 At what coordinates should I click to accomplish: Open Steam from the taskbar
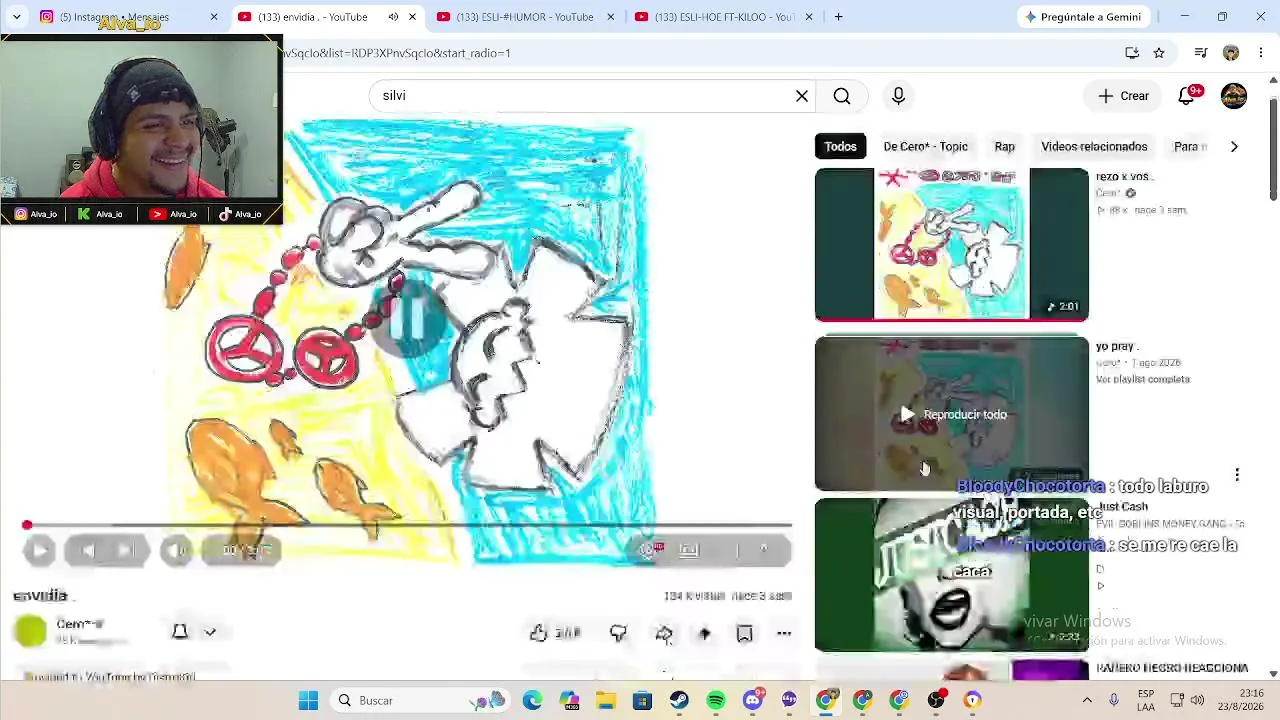[x=679, y=701]
